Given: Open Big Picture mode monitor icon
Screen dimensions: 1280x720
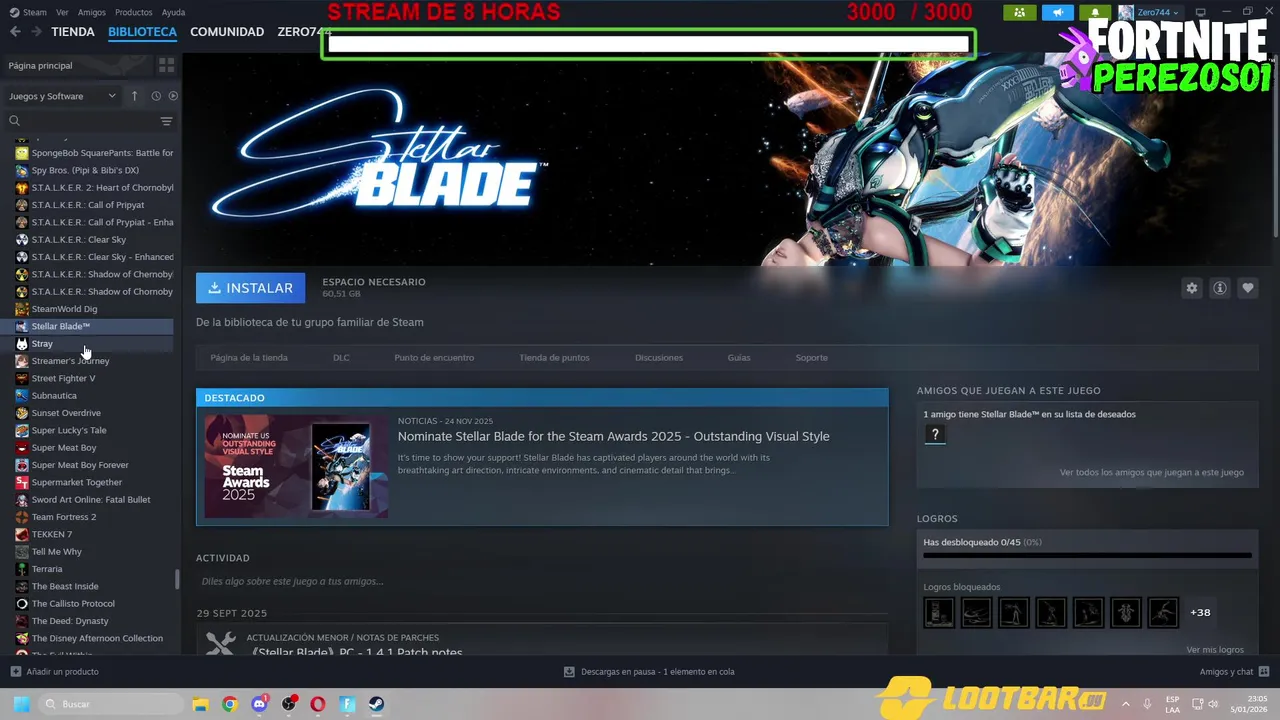Looking at the screenshot, I should point(1201,12).
